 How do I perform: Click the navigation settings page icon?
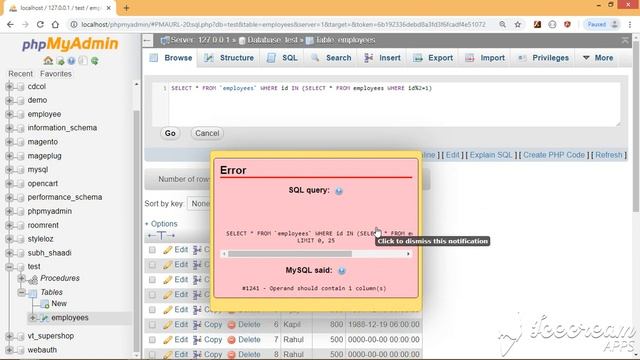click(83, 61)
